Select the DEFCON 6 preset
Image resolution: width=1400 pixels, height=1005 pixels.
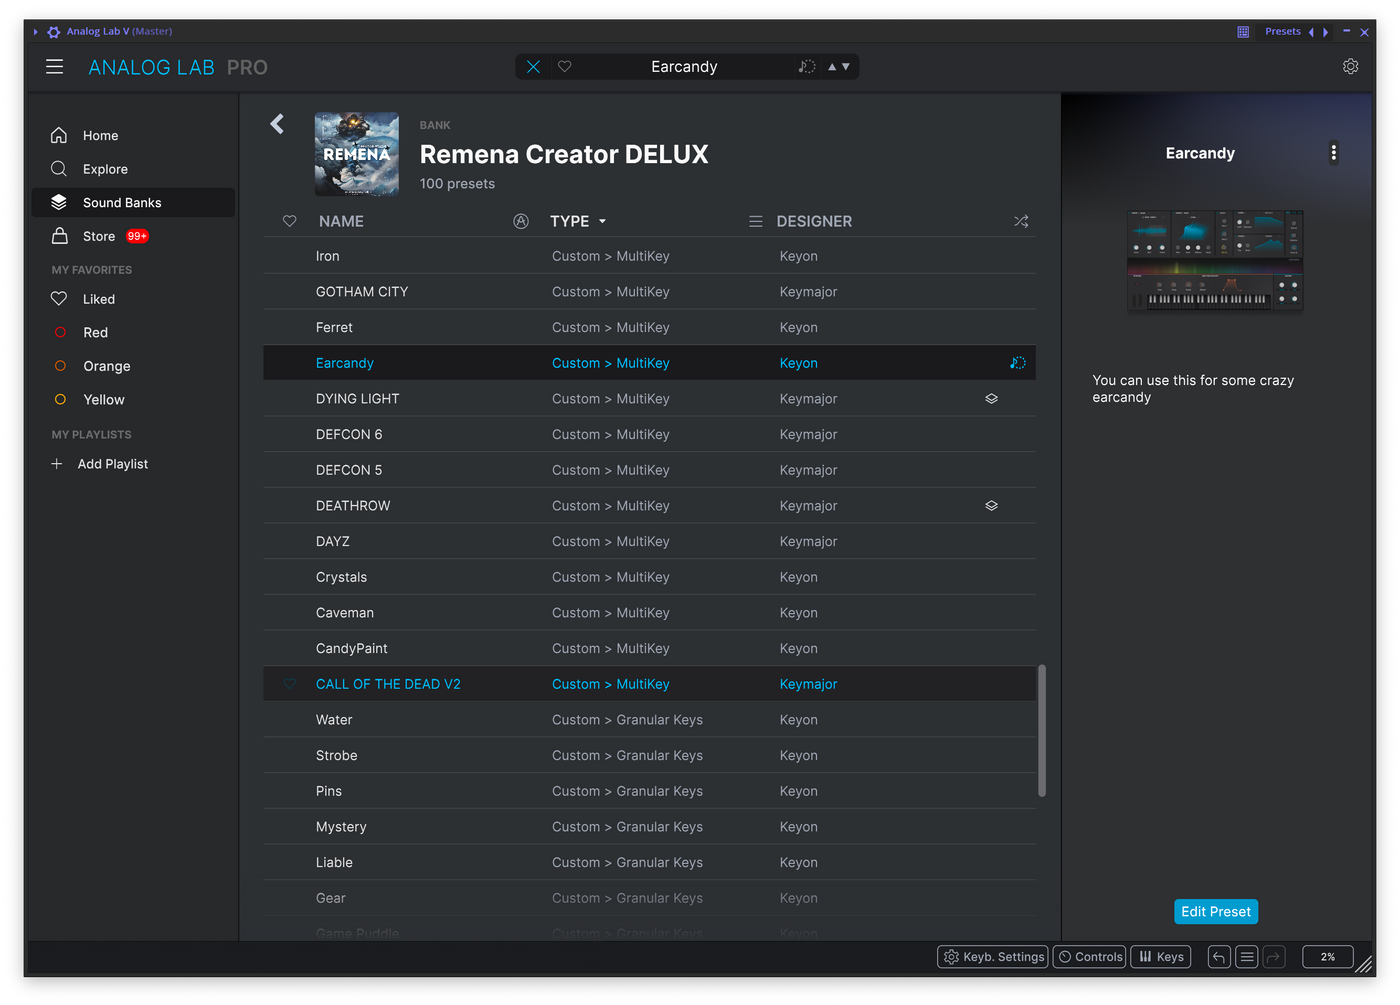click(650, 434)
